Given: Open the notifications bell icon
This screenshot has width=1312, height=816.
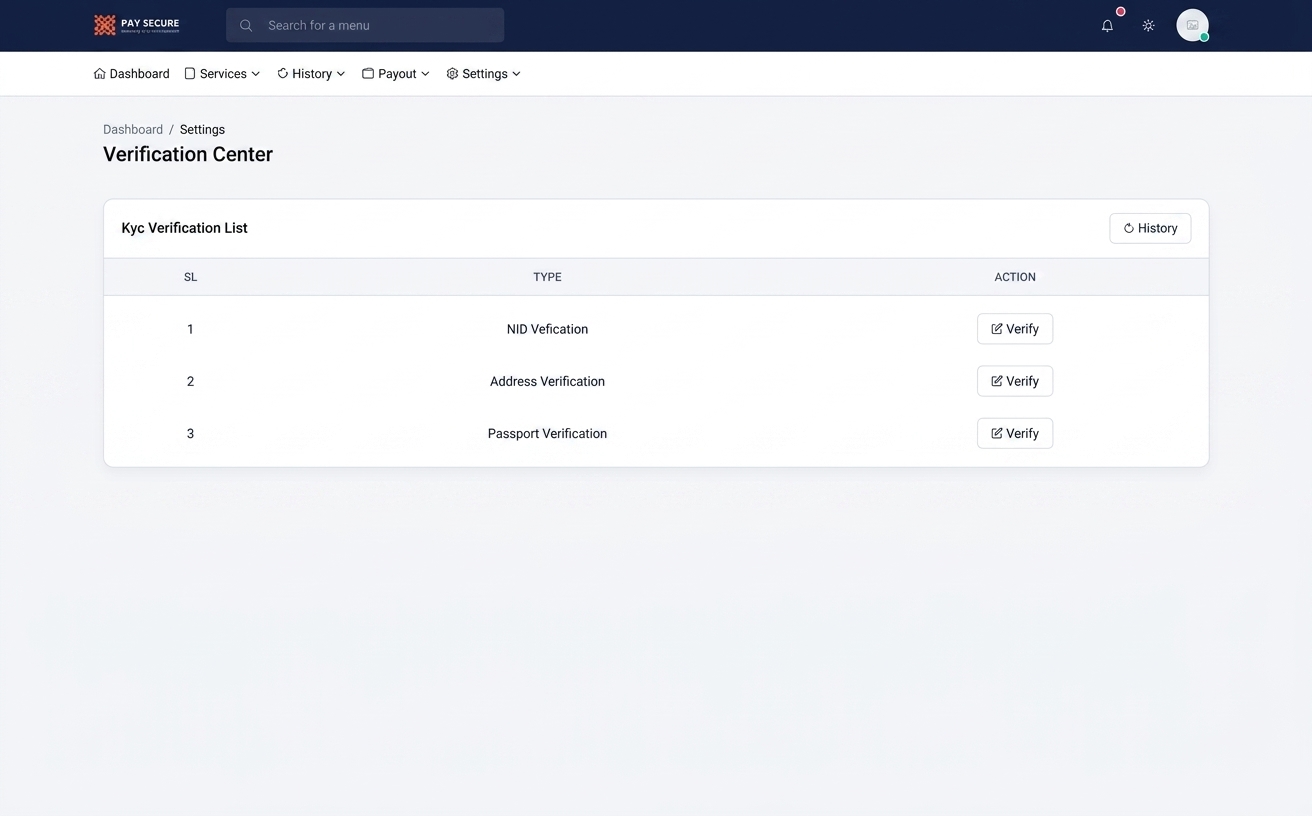Looking at the screenshot, I should [1107, 26].
